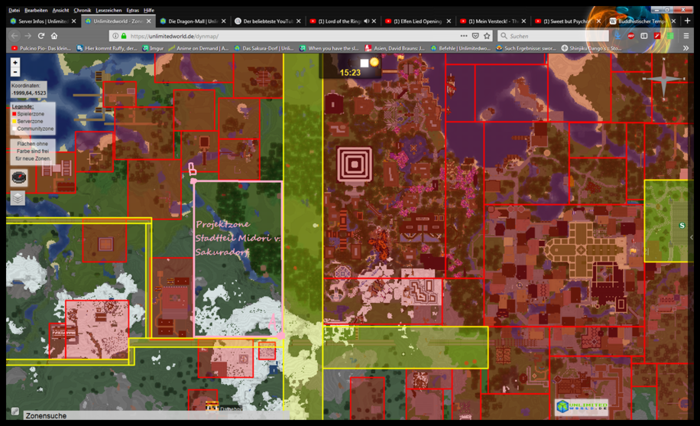Click the small icon beside Zonensuche

click(x=15, y=411)
